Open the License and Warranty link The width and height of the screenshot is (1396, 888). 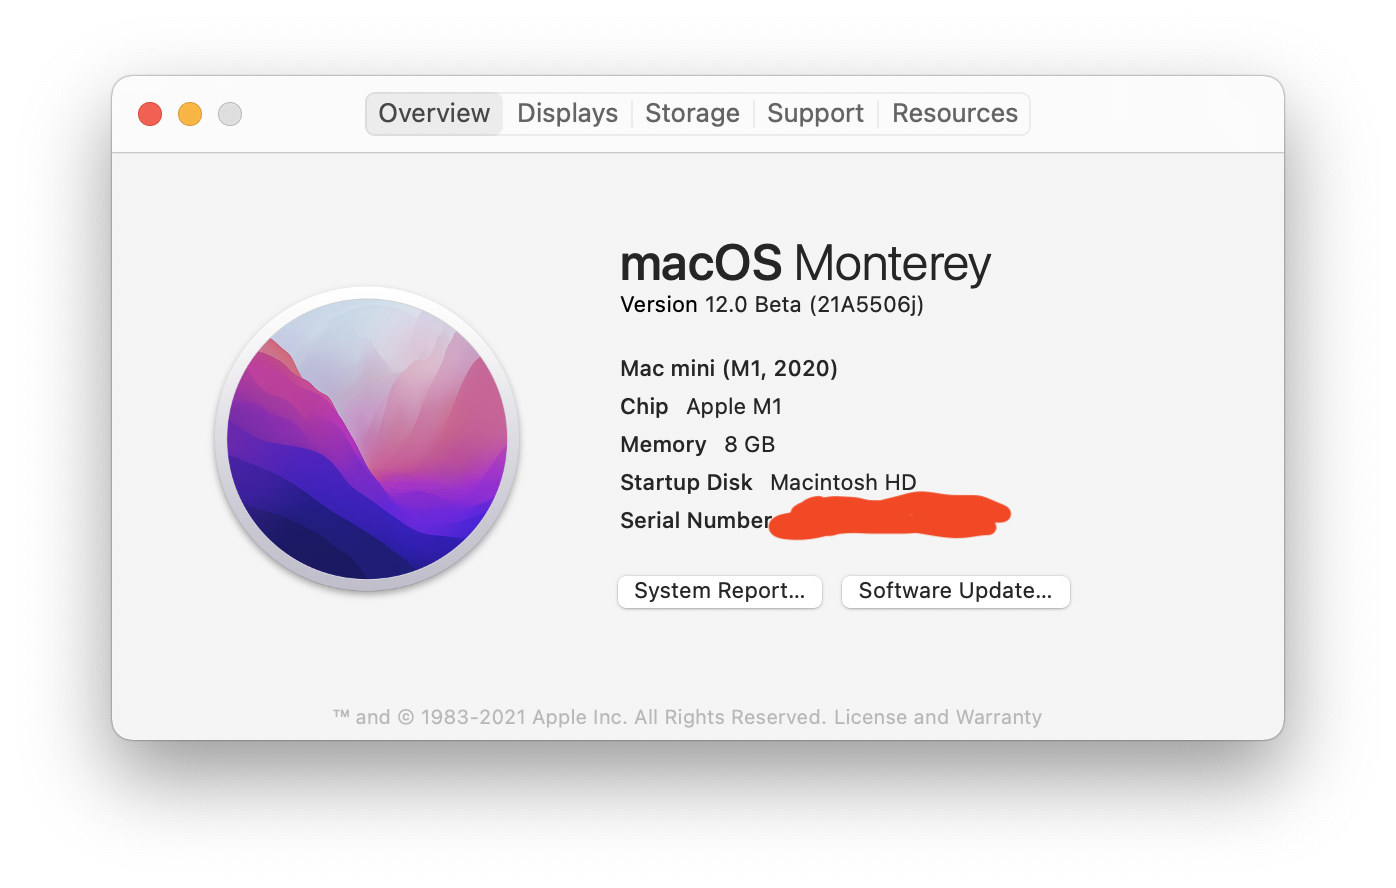click(x=938, y=717)
